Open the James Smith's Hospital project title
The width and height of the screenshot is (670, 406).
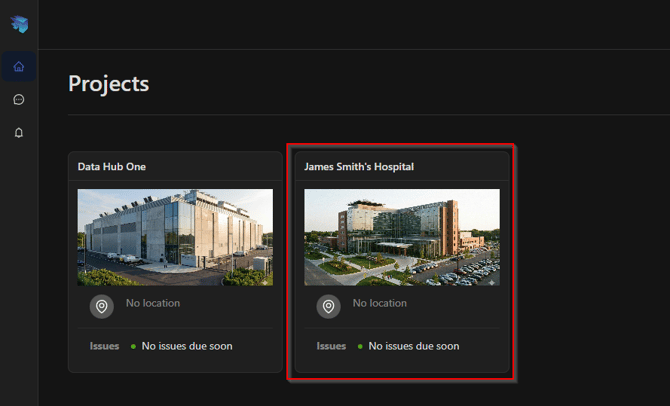pyautogui.click(x=358, y=167)
